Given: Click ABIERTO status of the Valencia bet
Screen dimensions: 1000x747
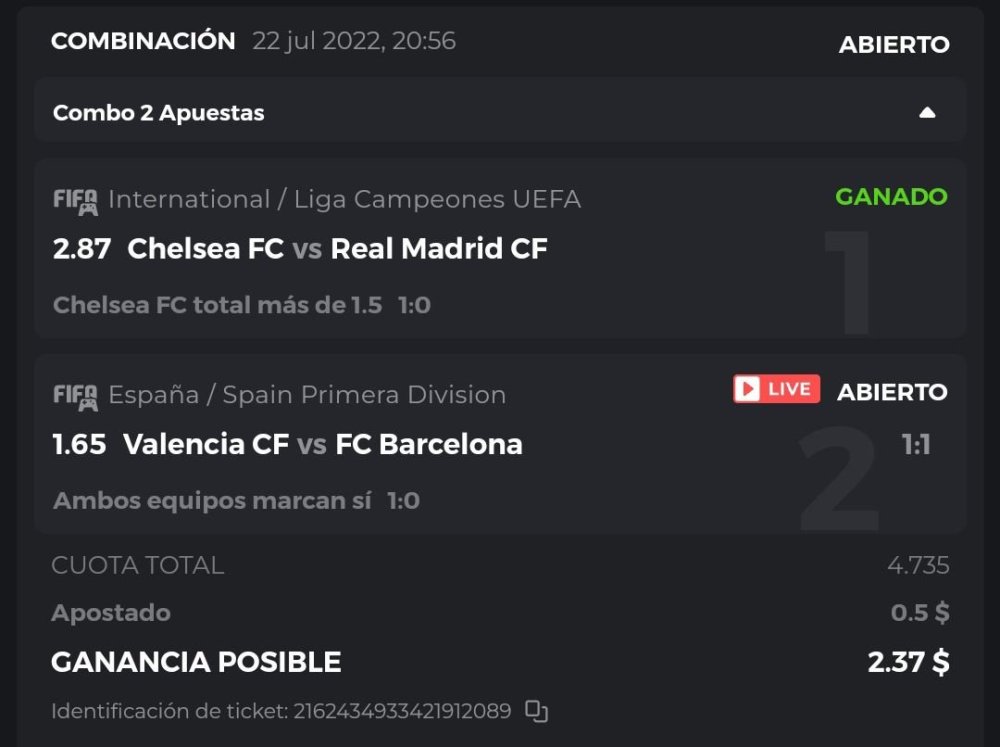Looking at the screenshot, I should [x=892, y=392].
